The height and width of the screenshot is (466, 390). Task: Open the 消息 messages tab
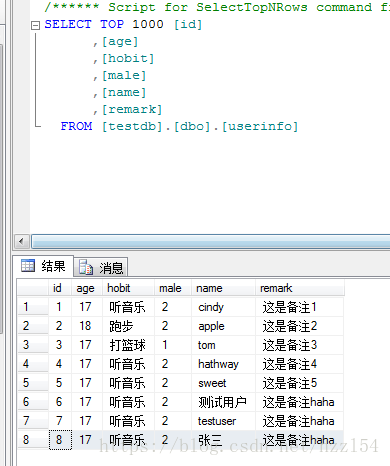coord(101,267)
